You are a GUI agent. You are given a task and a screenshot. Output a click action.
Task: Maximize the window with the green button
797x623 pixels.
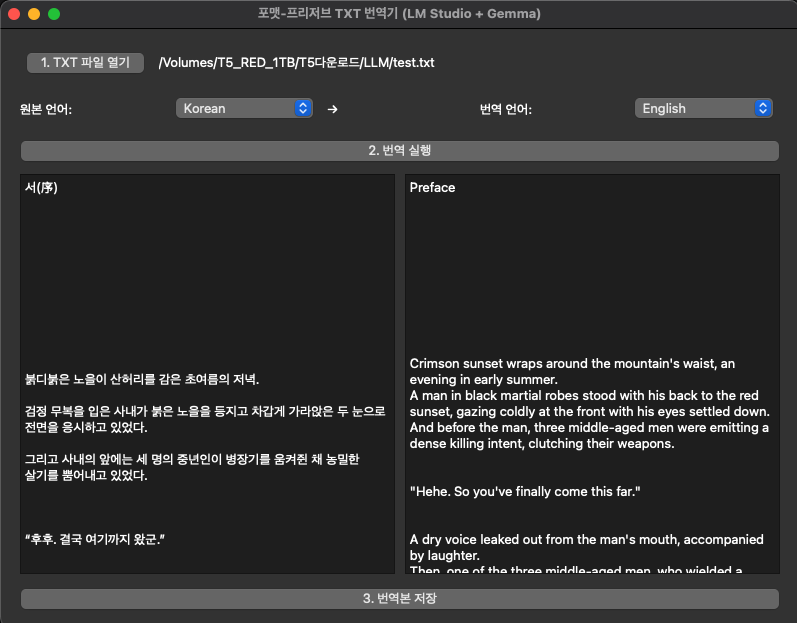click(x=54, y=14)
